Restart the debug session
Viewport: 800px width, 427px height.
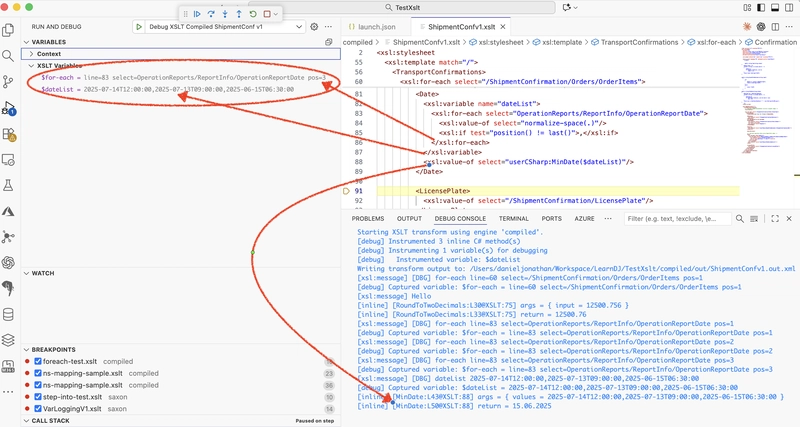(253, 14)
